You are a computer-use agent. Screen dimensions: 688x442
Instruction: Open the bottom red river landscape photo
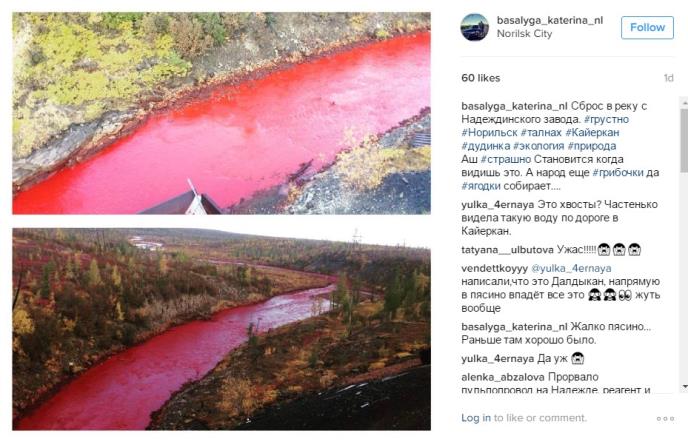[x=222, y=329]
